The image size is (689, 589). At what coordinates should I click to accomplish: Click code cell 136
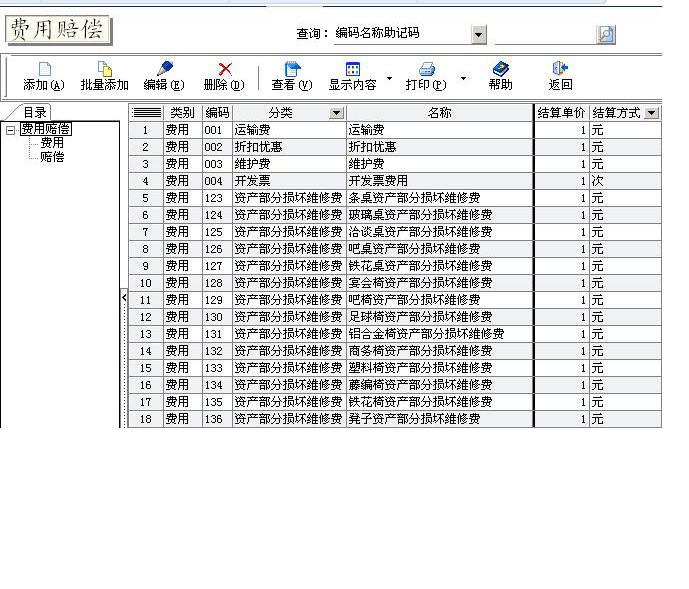tap(218, 419)
